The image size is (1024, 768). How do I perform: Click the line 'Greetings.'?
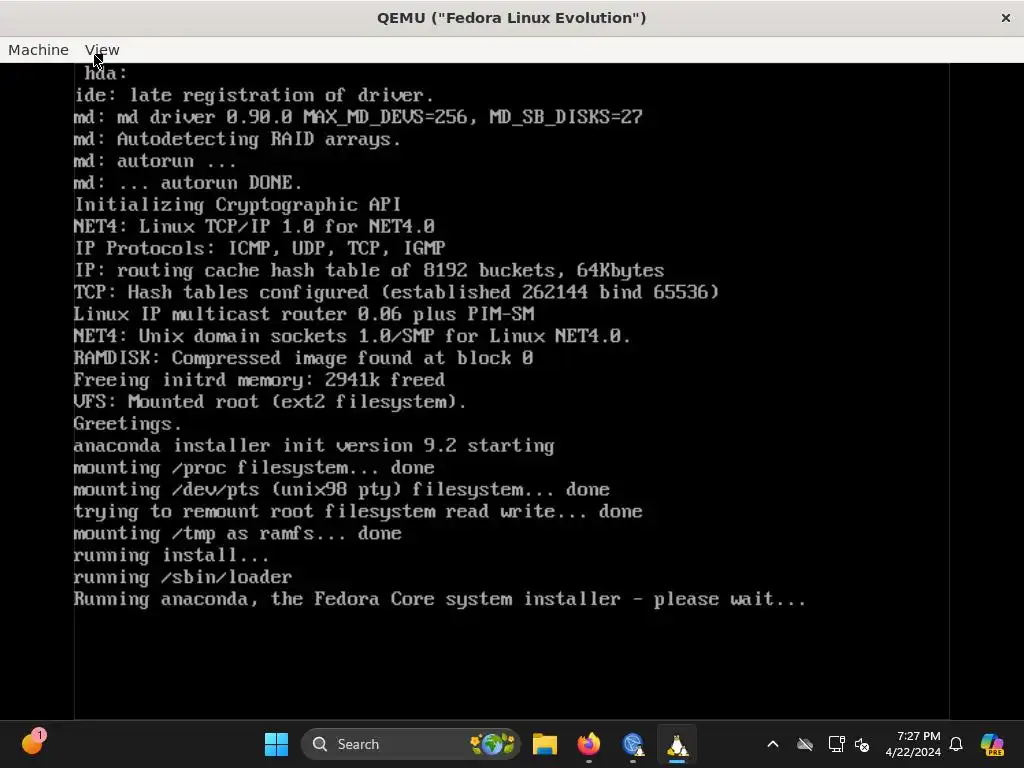[x=127, y=424]
